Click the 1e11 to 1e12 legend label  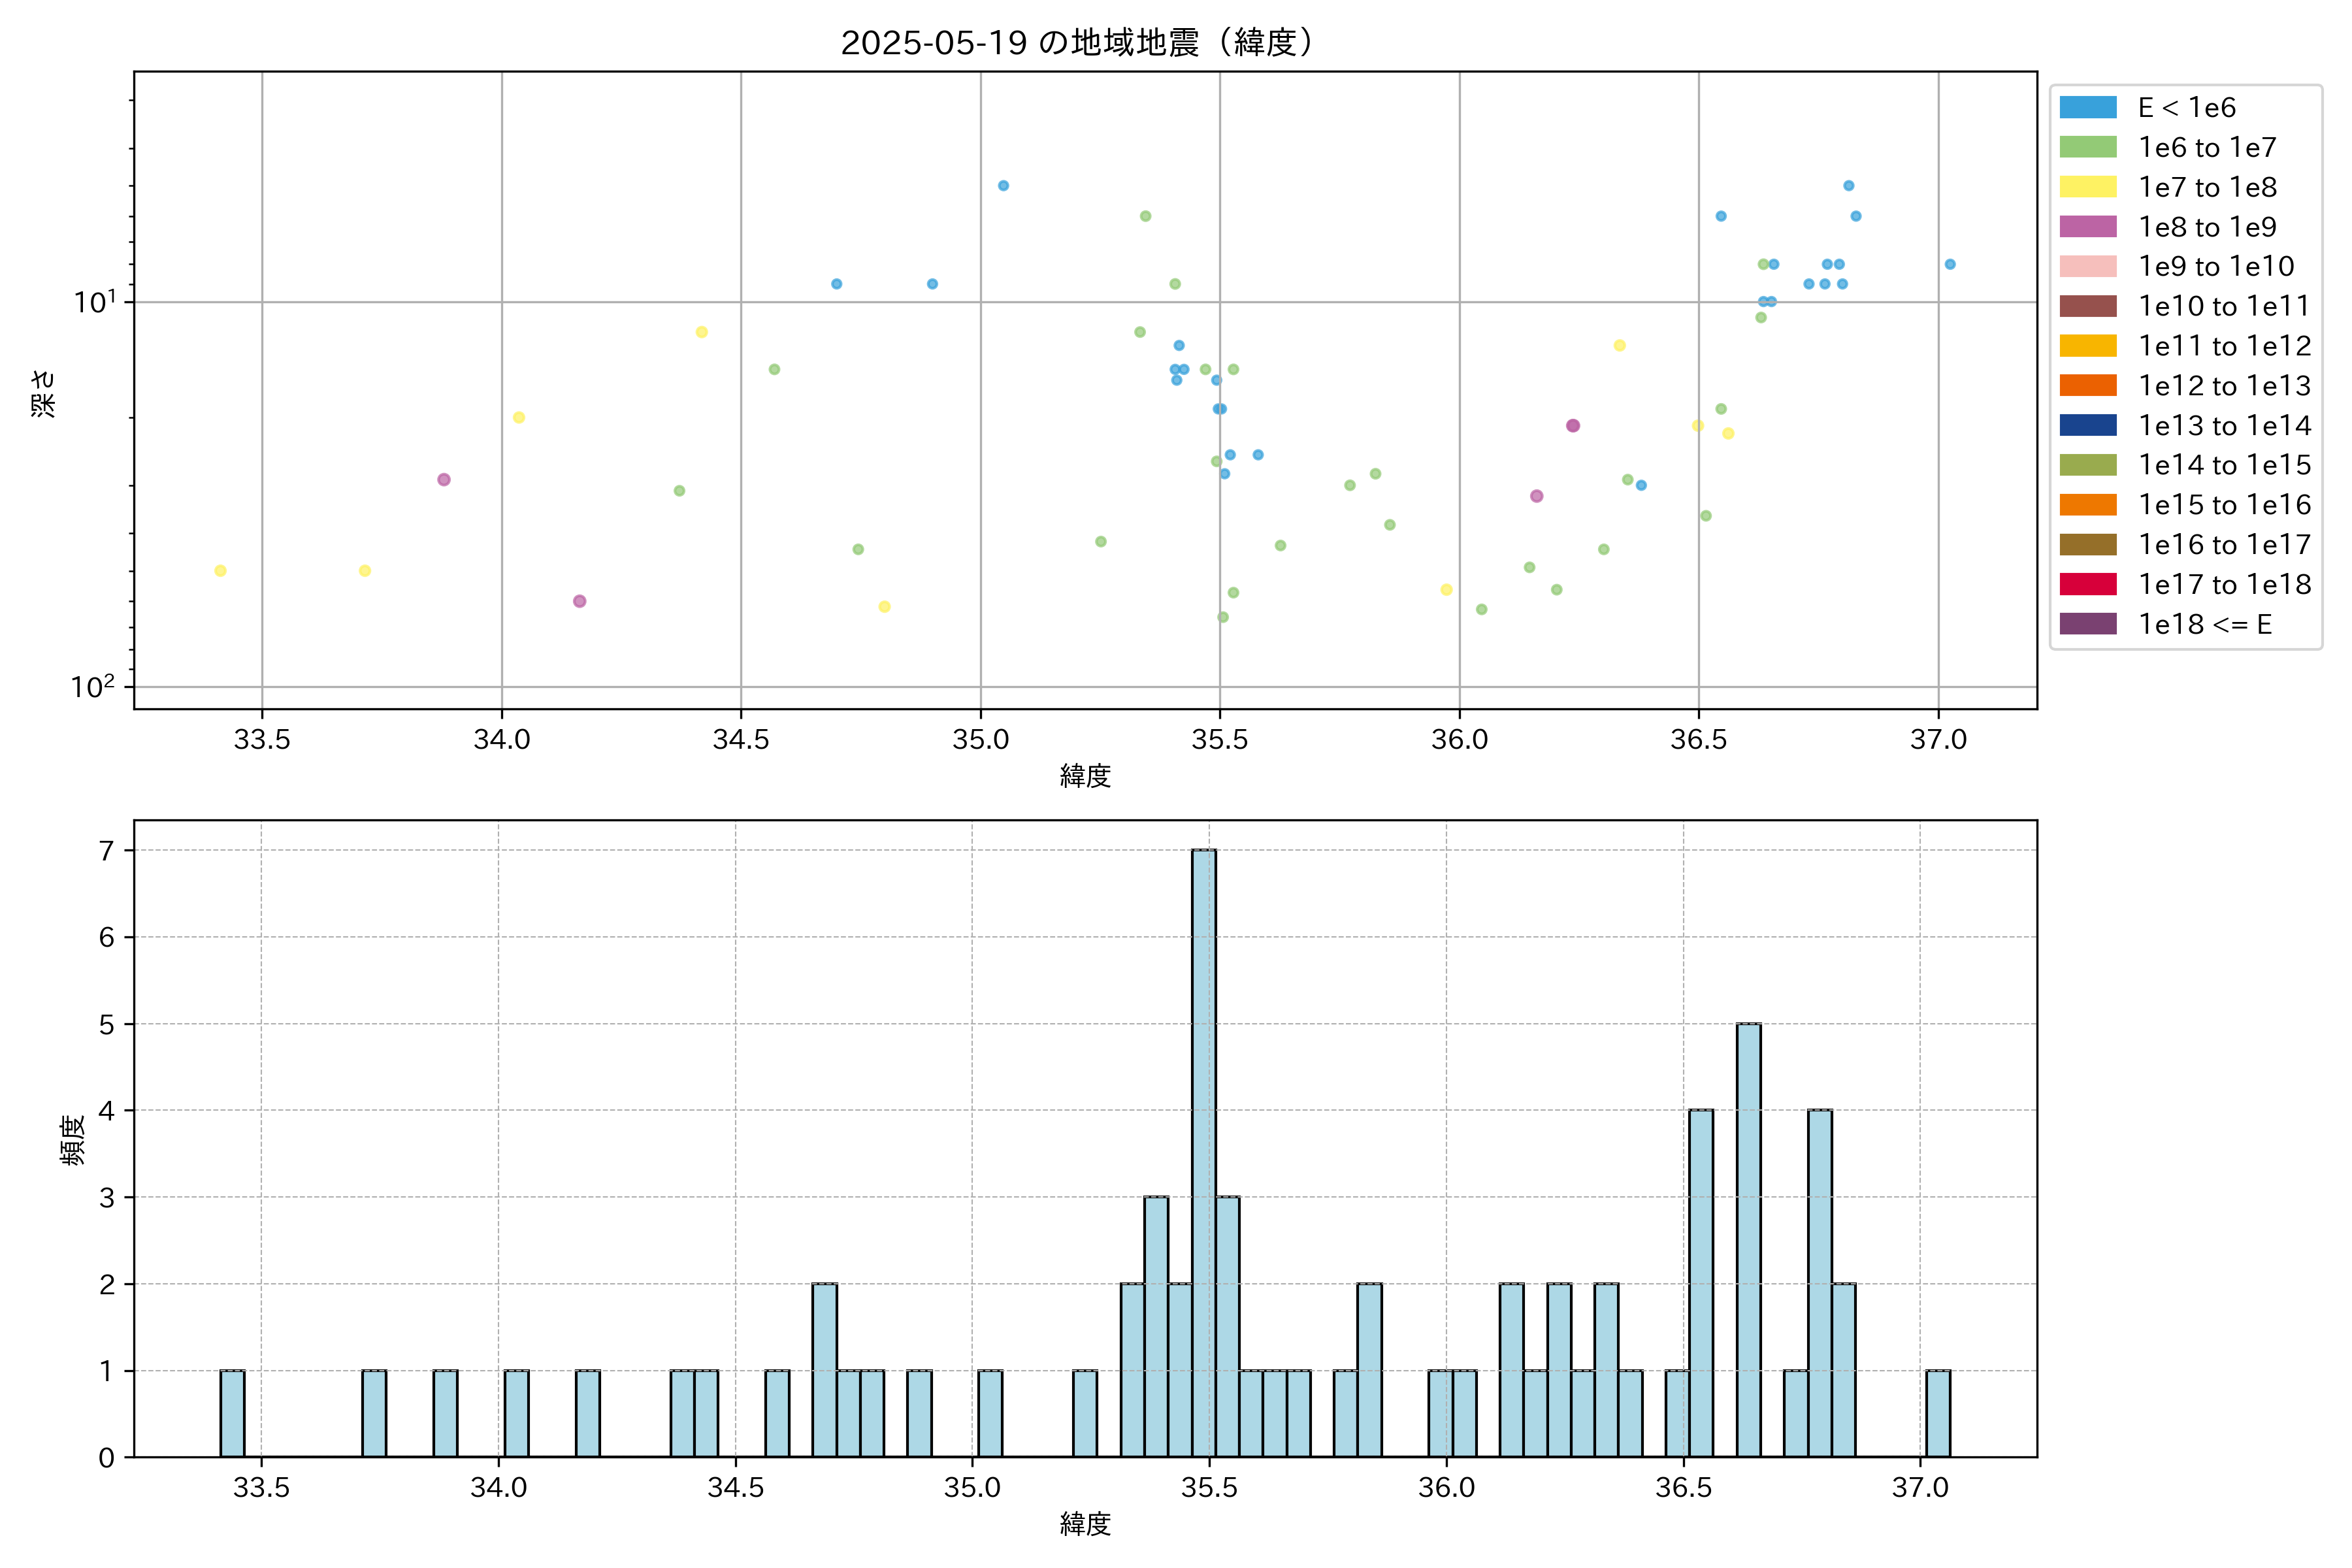2224,346
